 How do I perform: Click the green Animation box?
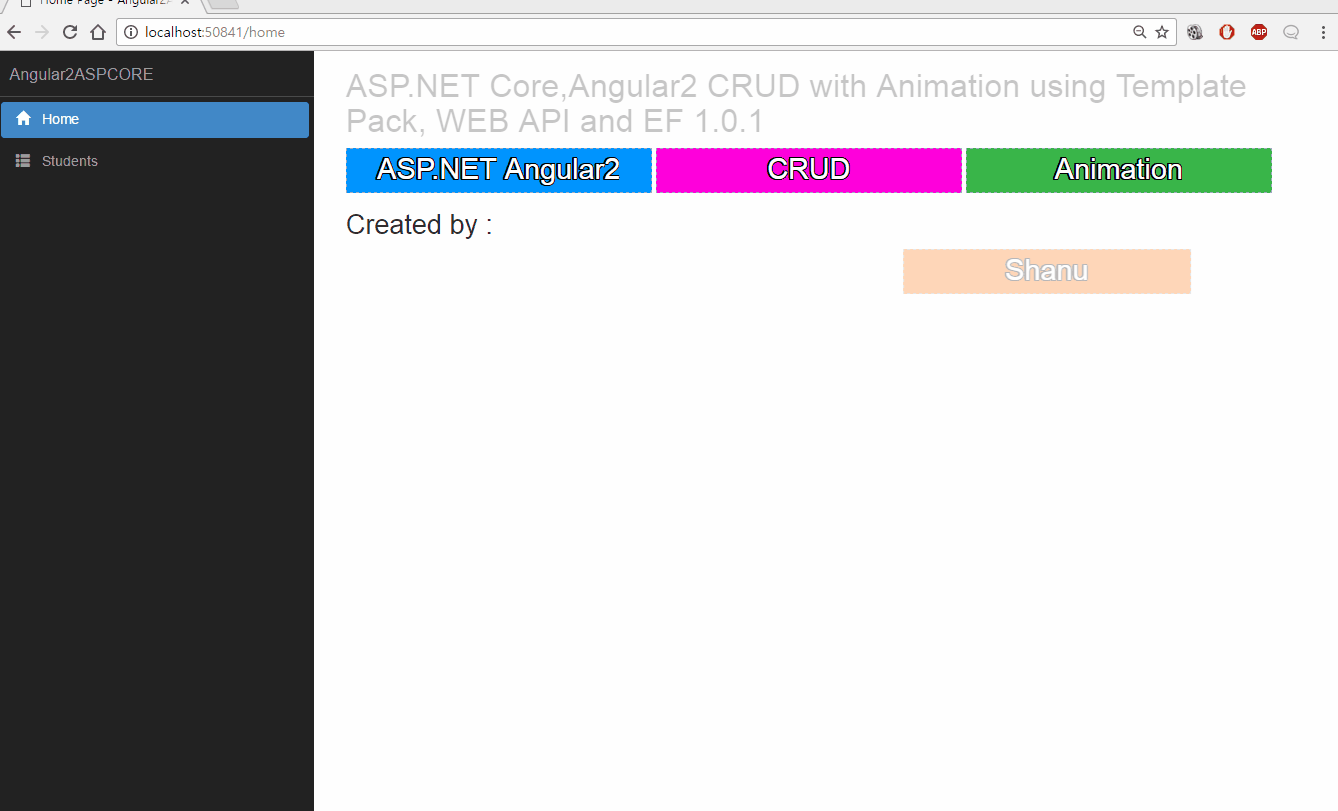(1119, 170)
